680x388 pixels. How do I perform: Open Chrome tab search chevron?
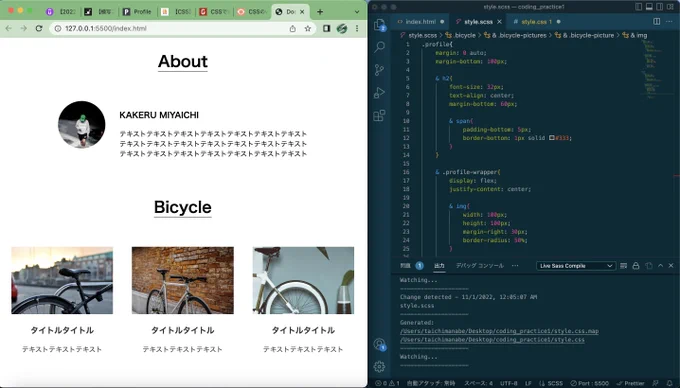(357, 12)
